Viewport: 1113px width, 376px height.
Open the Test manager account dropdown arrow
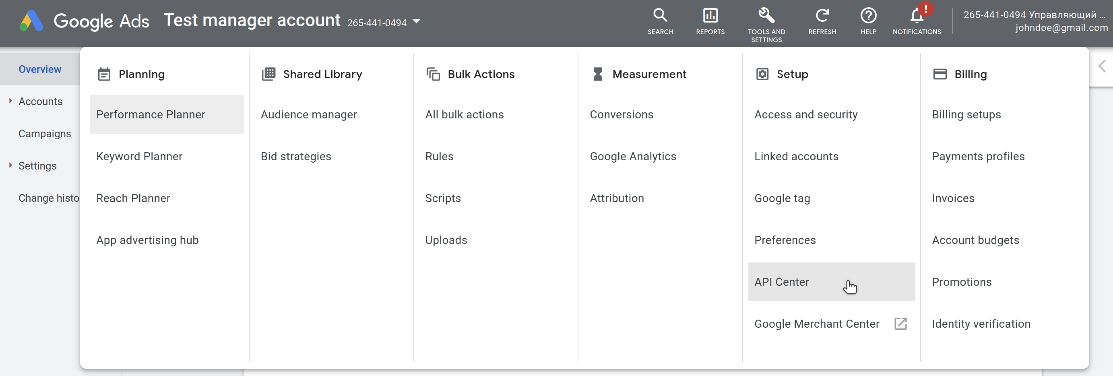click(417, 21)
